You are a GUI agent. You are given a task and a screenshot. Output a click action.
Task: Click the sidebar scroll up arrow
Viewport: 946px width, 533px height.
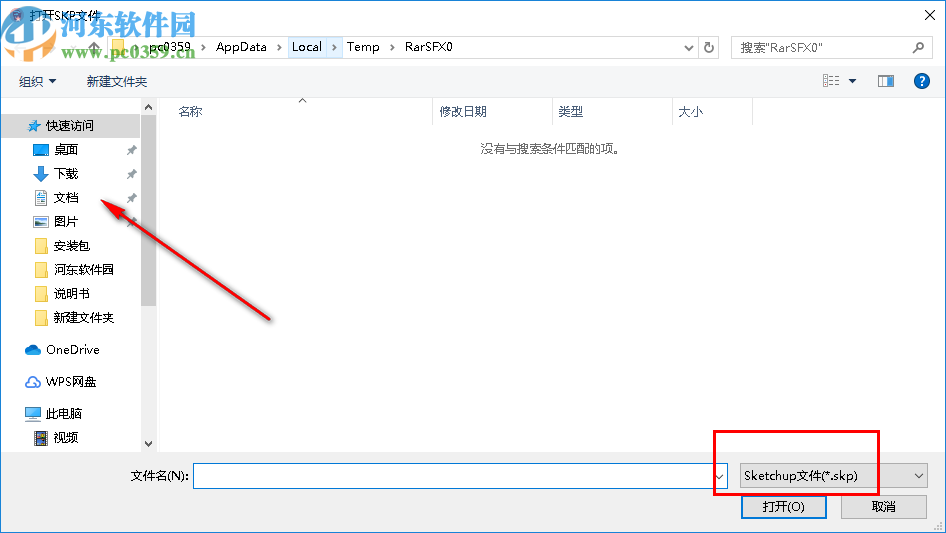[x=148, y=107]
